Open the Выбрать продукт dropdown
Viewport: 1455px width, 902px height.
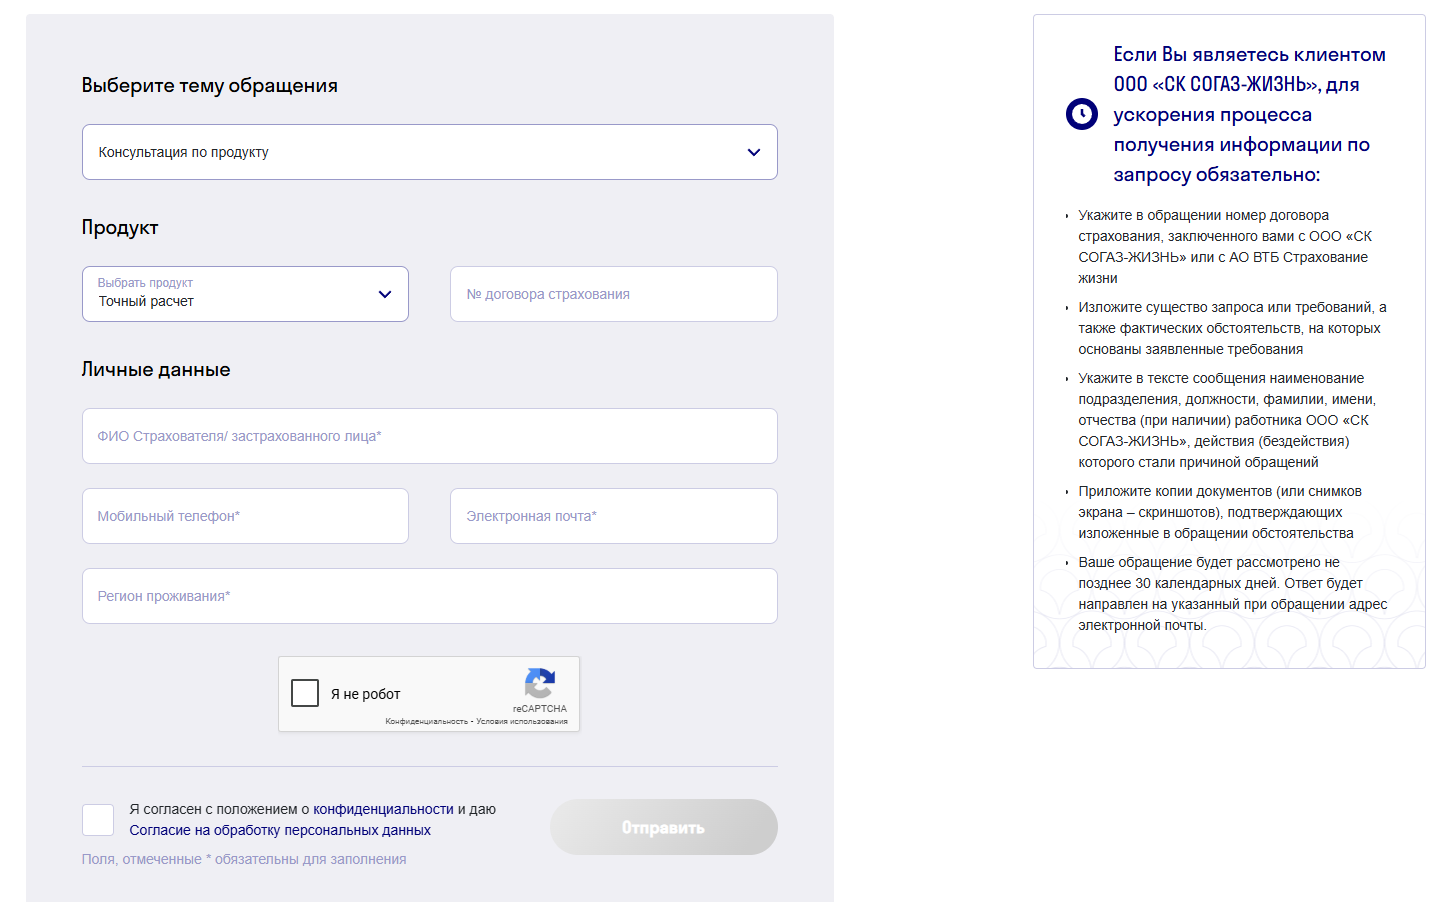tap(245, 294)
